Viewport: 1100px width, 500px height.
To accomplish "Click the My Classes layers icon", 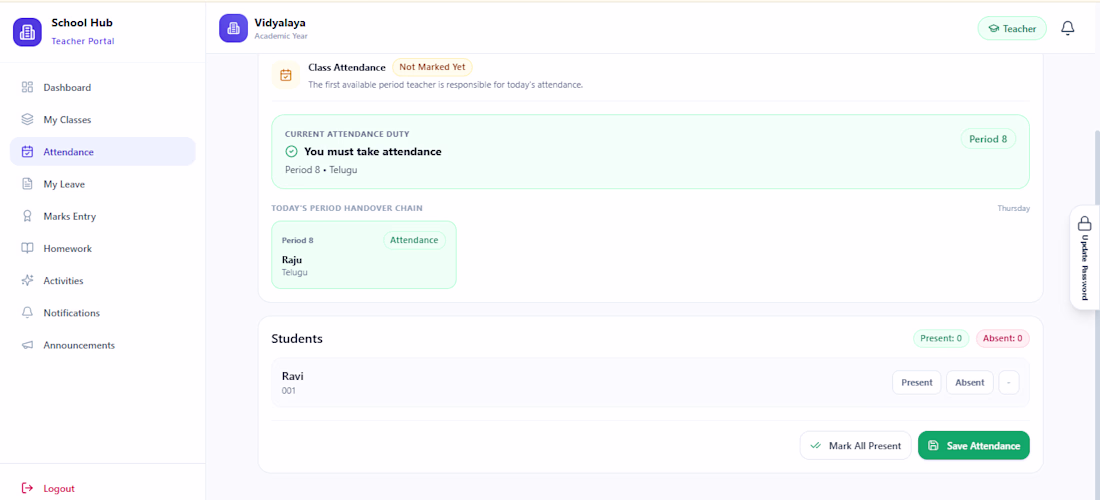I will [27, 120].
